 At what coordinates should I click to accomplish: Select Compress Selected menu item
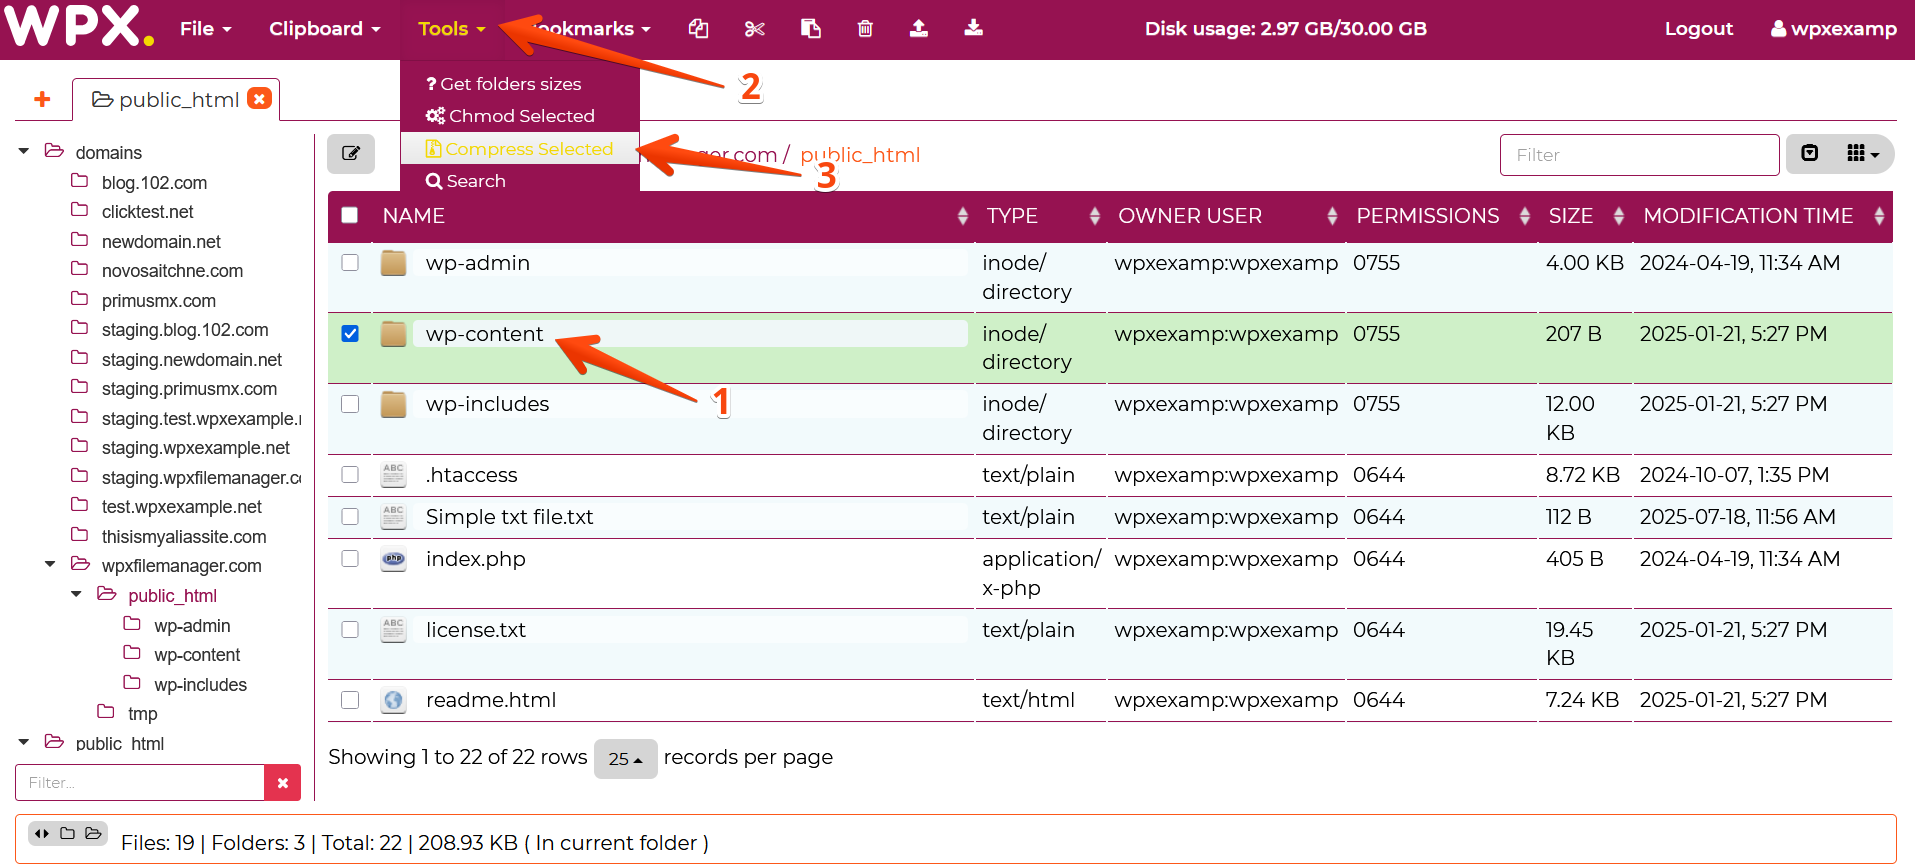[520, 149]
